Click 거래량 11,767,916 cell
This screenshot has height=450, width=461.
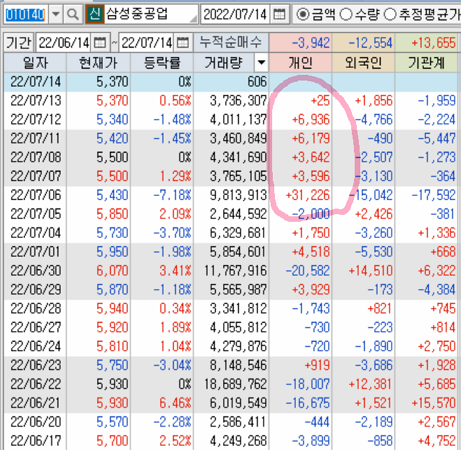point(235,271)
